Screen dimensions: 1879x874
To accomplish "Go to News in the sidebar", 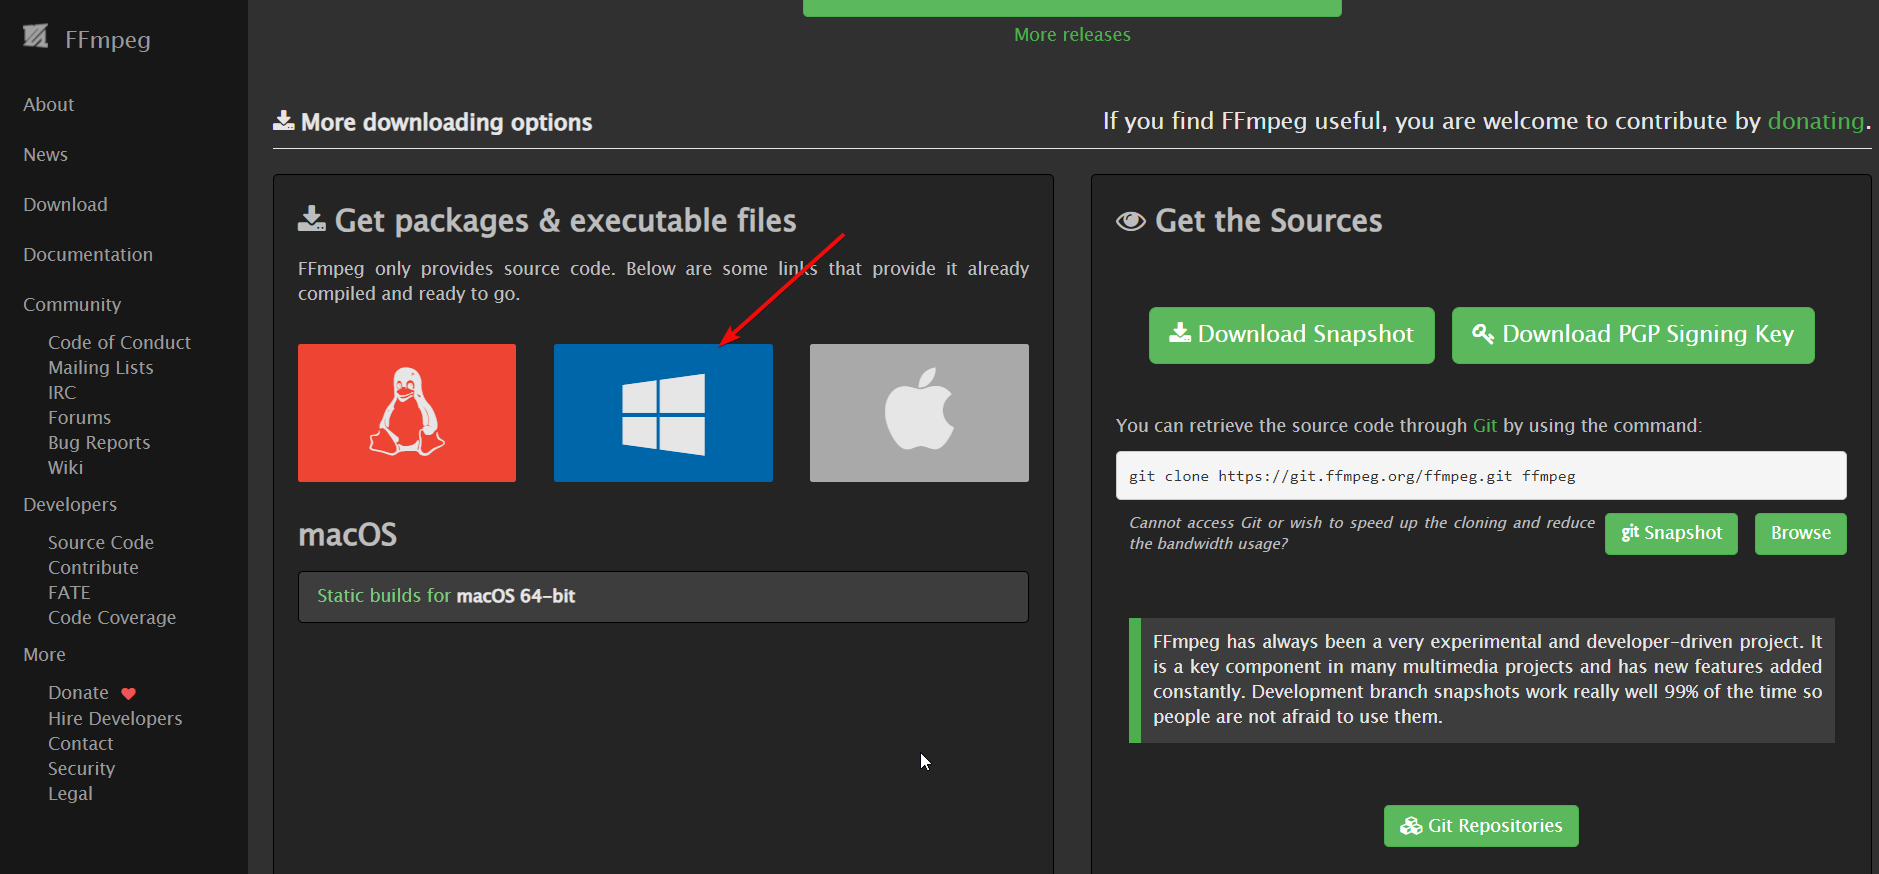I will click(46, 155).
